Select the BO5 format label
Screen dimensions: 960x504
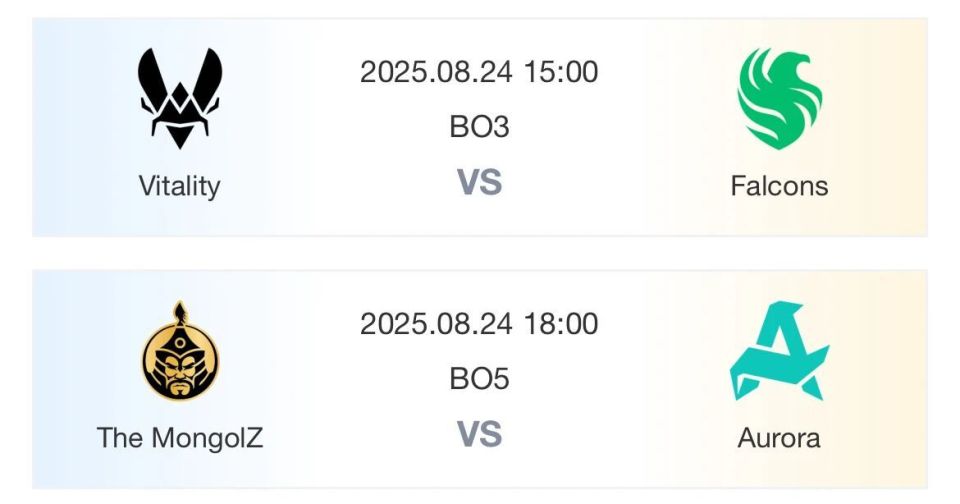pos(479,378)
